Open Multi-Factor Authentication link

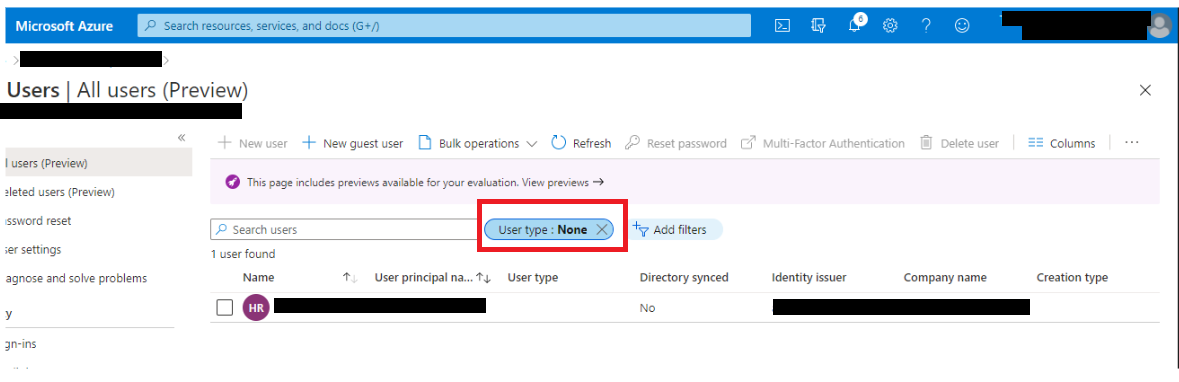823,143
